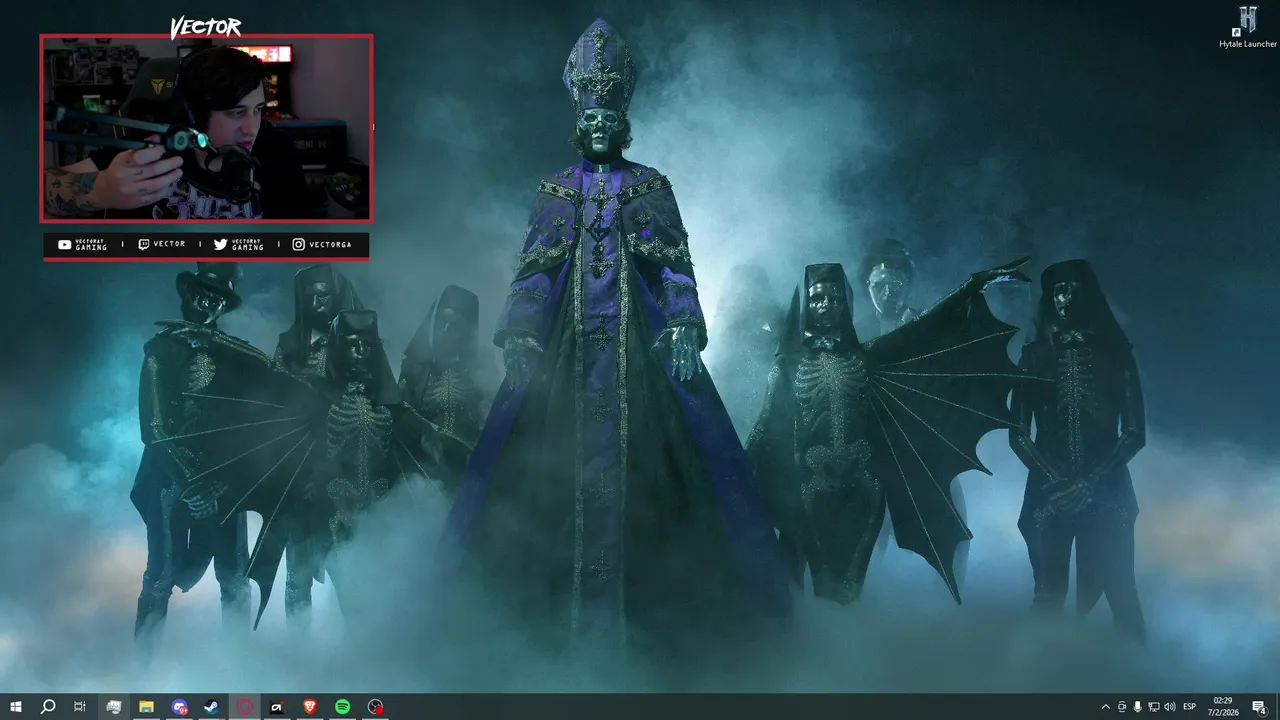
Task: Switch the ESP input language indicator
Action: (1190, 707)
